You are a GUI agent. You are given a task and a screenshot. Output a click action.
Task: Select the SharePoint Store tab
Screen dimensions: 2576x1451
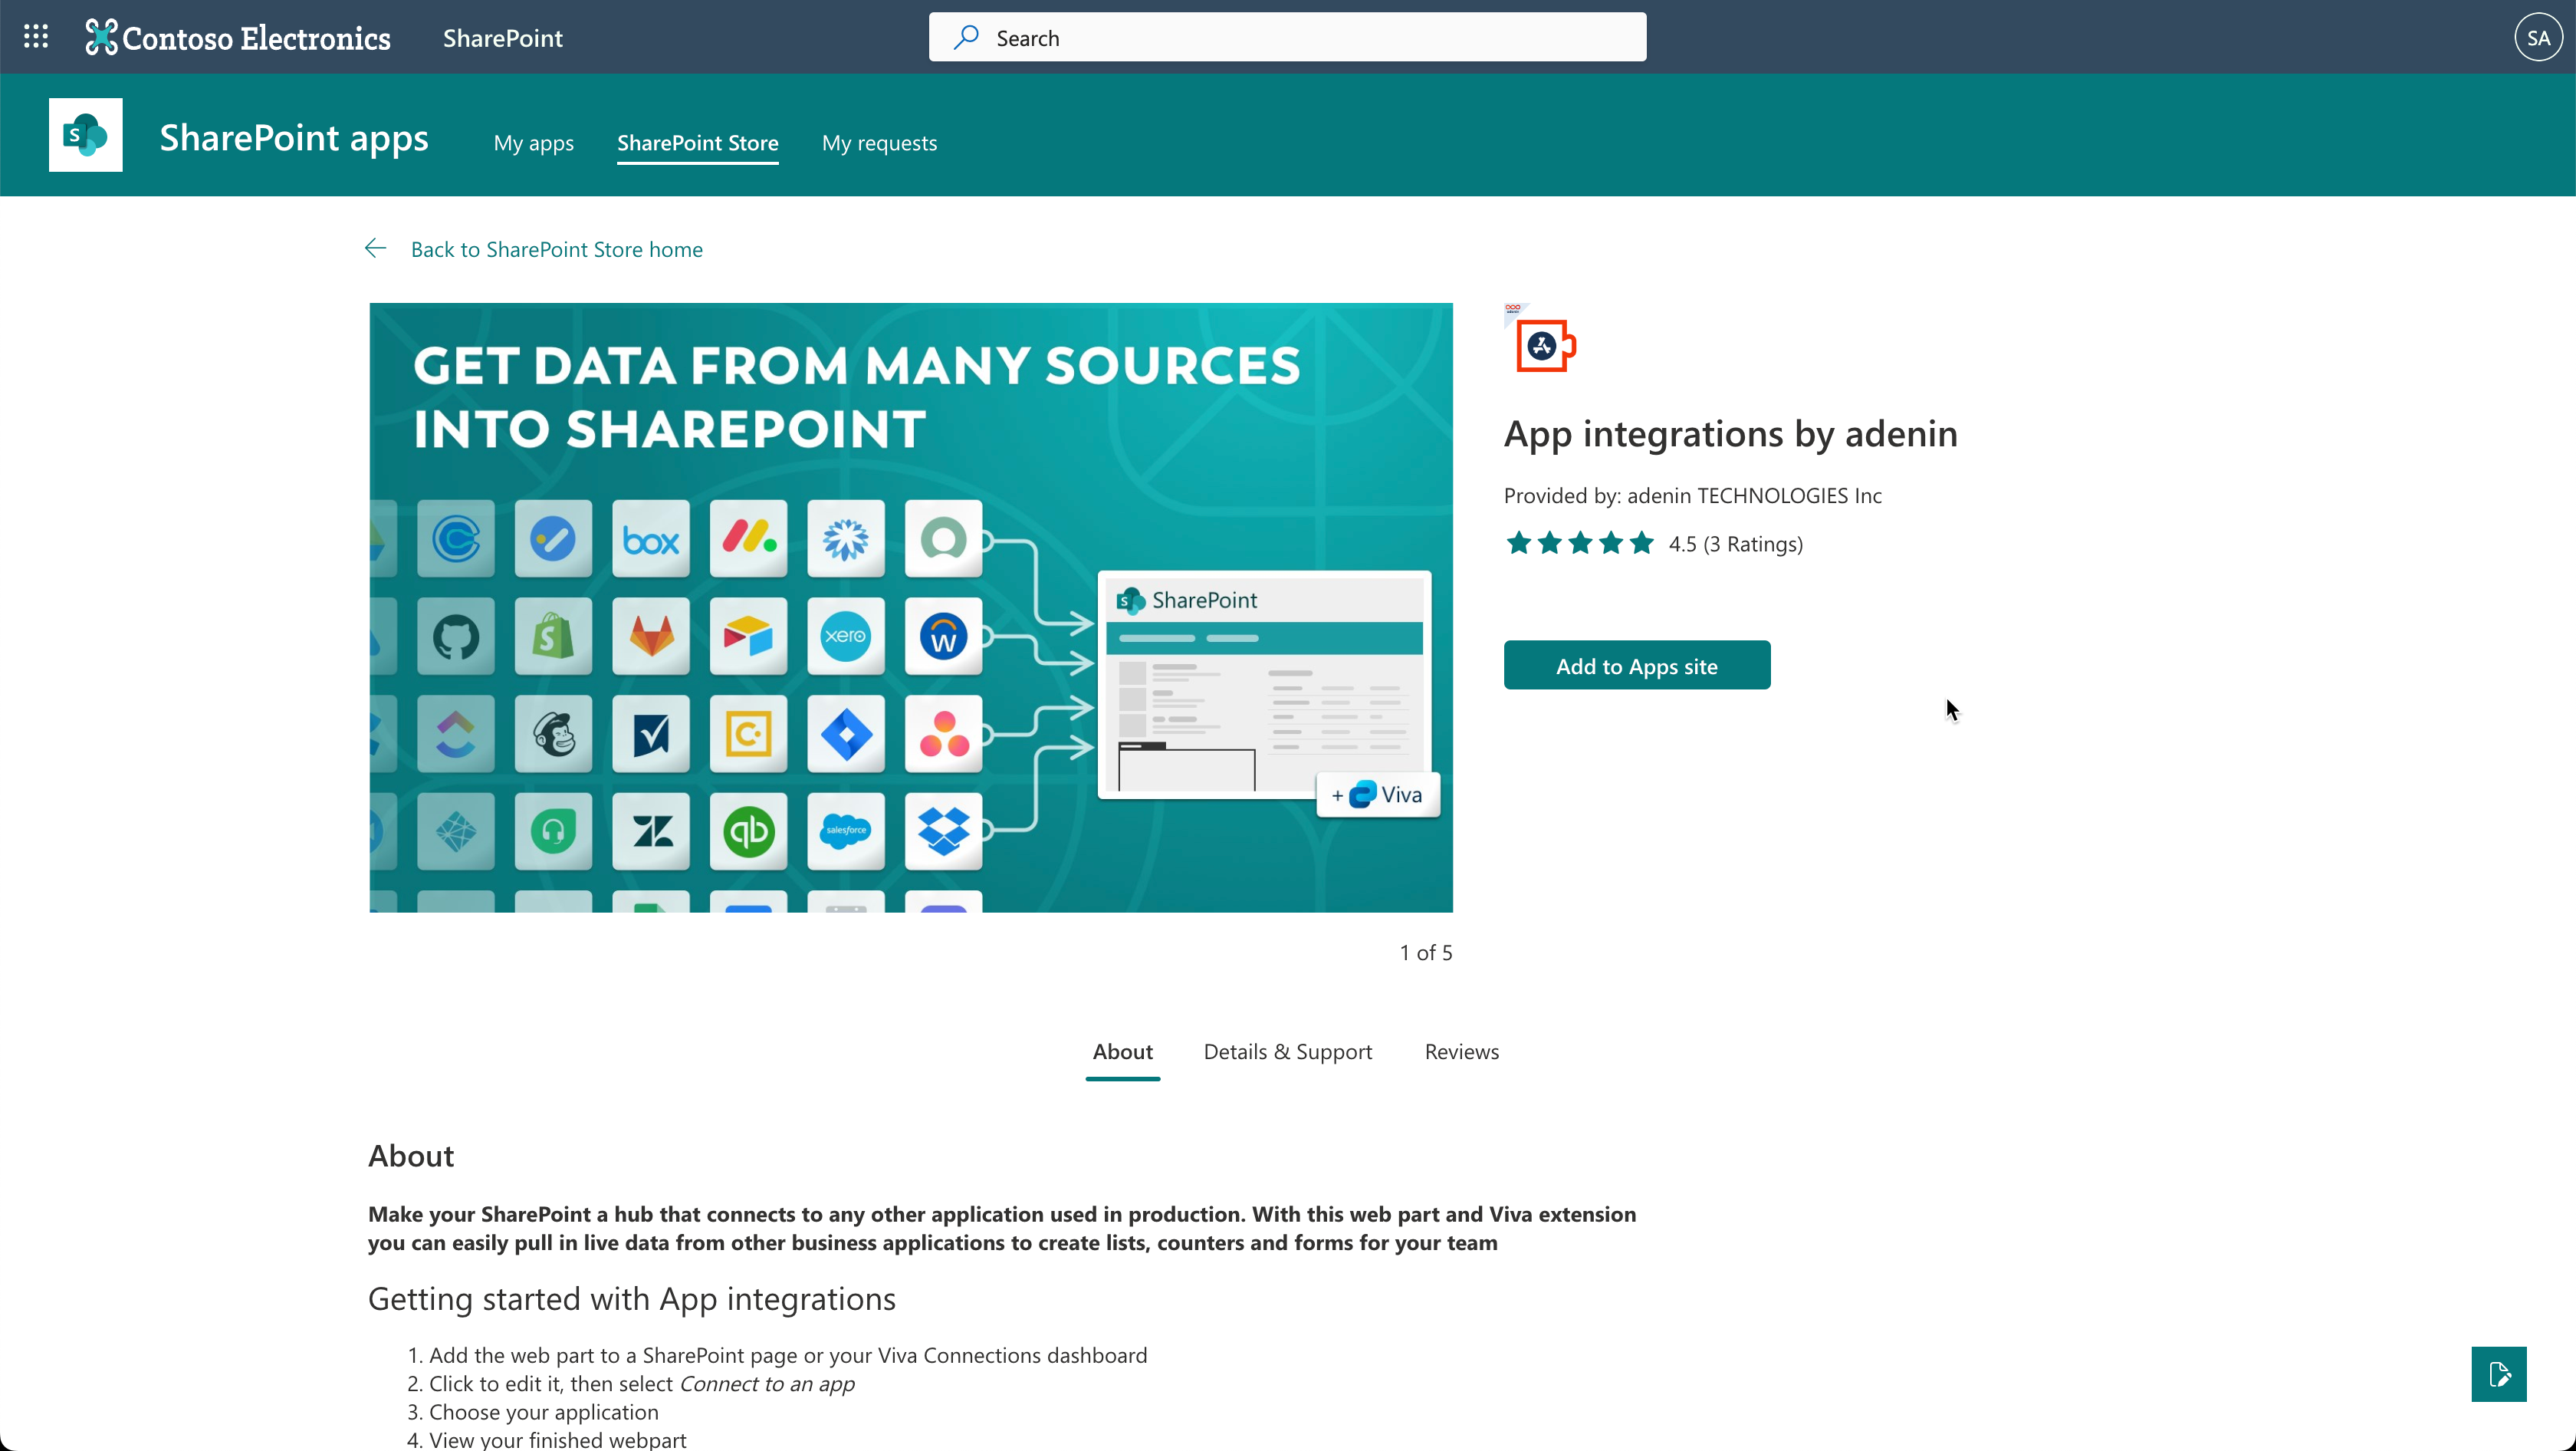point(698,143)
